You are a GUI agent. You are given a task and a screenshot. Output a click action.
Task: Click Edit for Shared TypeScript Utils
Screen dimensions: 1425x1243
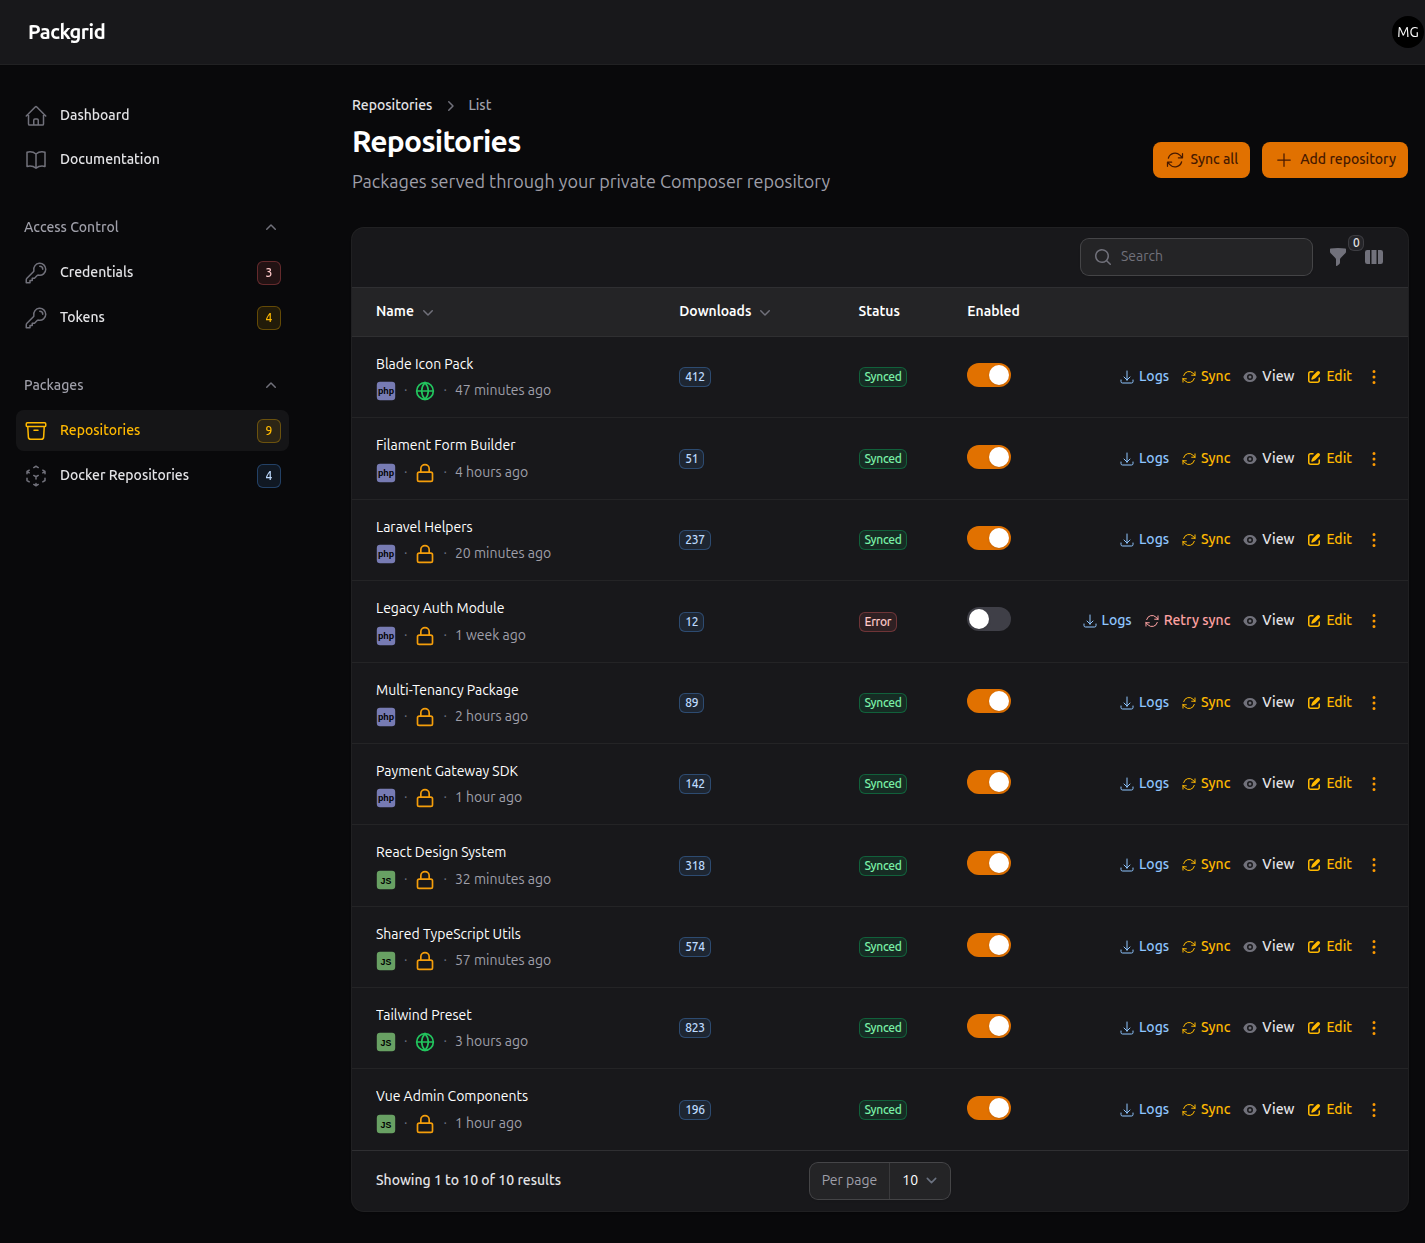pyautogui.click(x=1330, y=947)
